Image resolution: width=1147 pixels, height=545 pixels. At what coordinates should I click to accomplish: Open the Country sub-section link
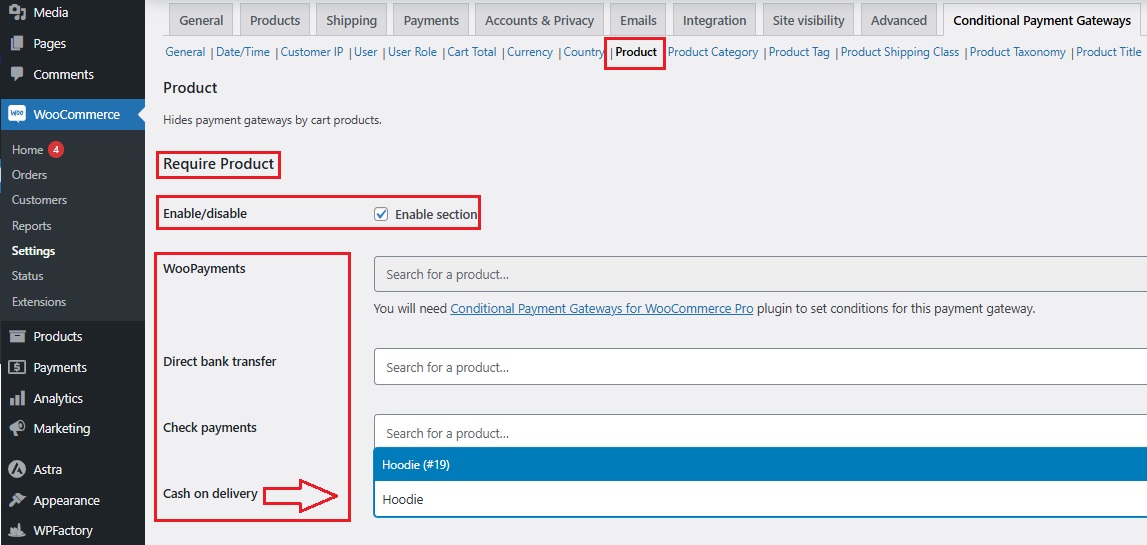[x=583, y=52]
